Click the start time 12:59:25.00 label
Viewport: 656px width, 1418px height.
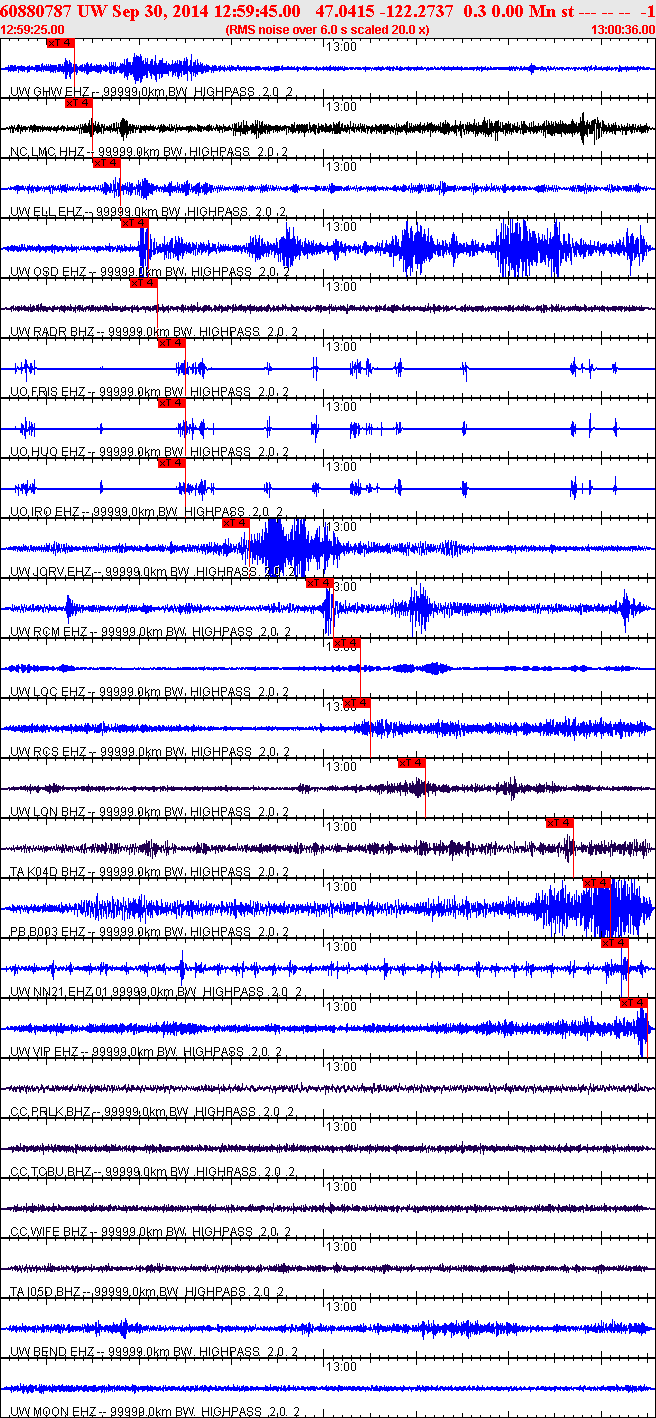(x=34, y=30)
